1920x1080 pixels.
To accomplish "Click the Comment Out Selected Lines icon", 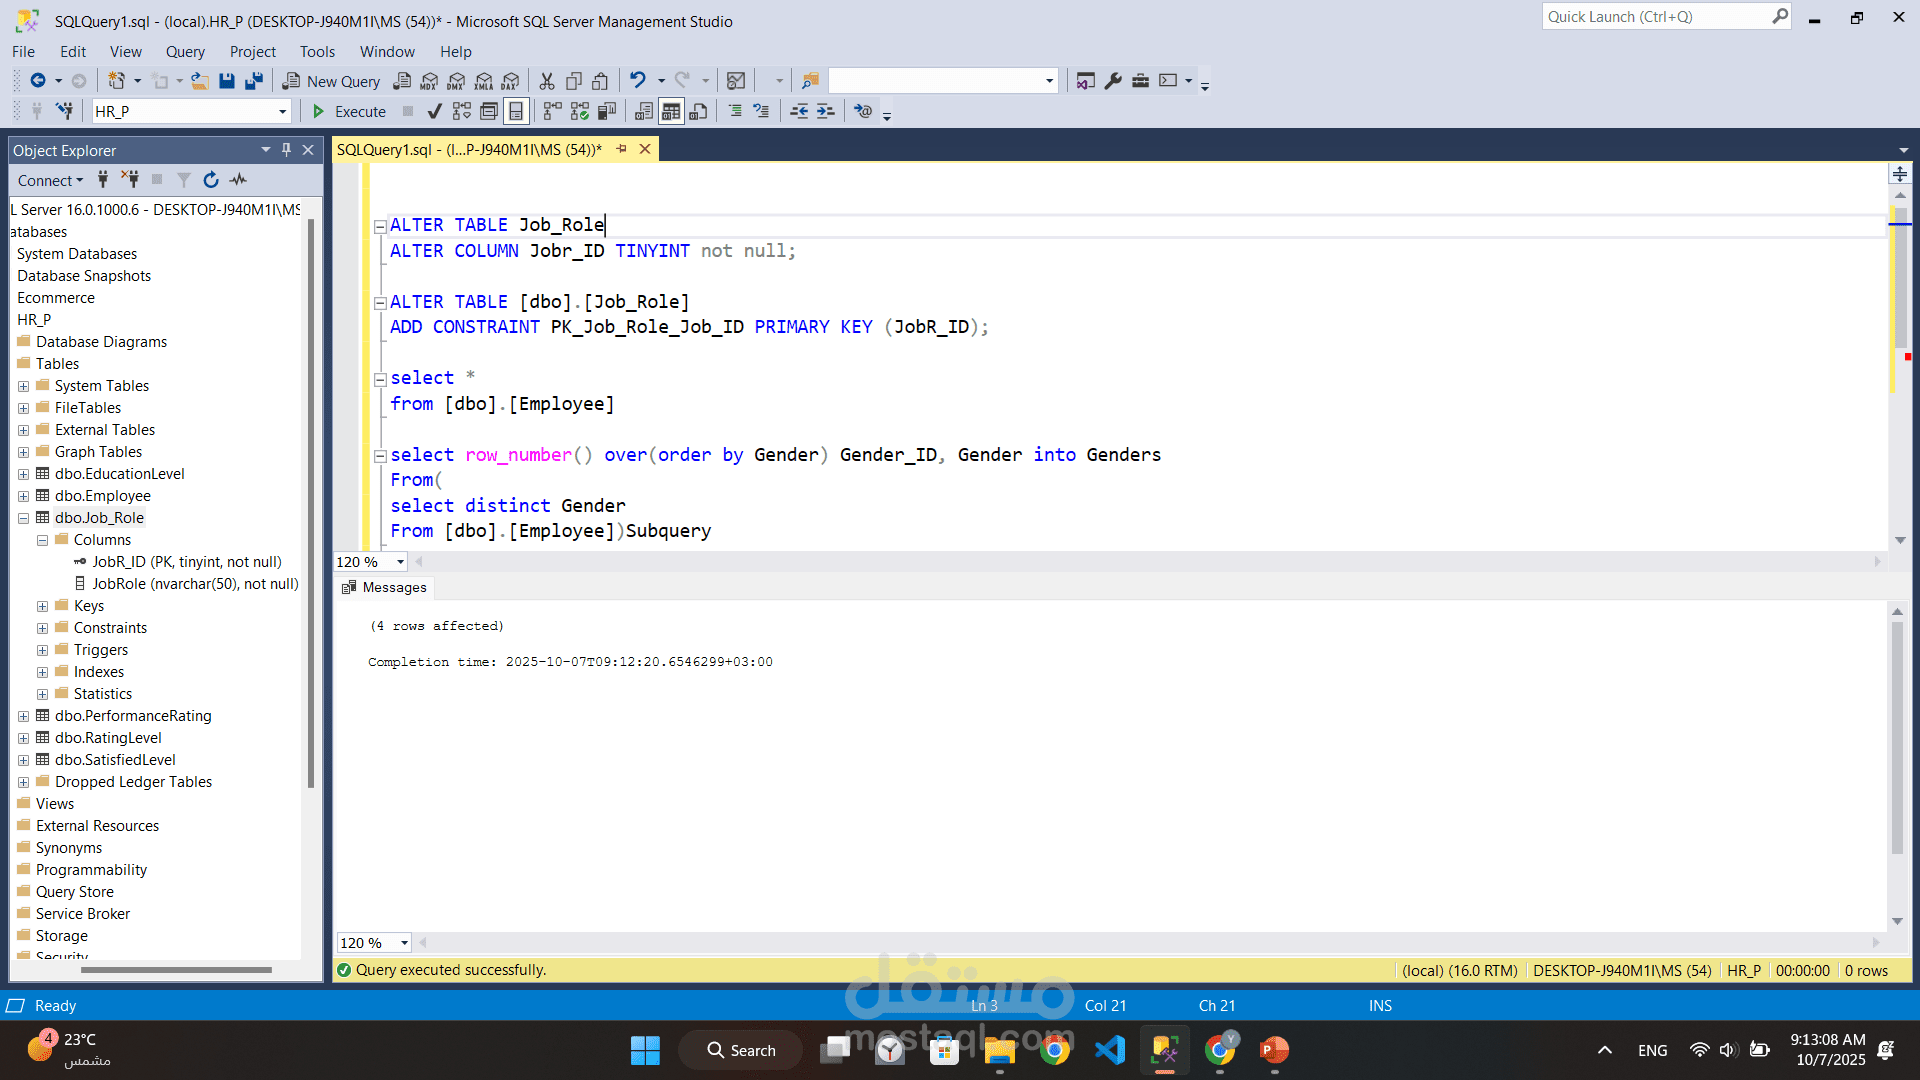I will 735,111.
